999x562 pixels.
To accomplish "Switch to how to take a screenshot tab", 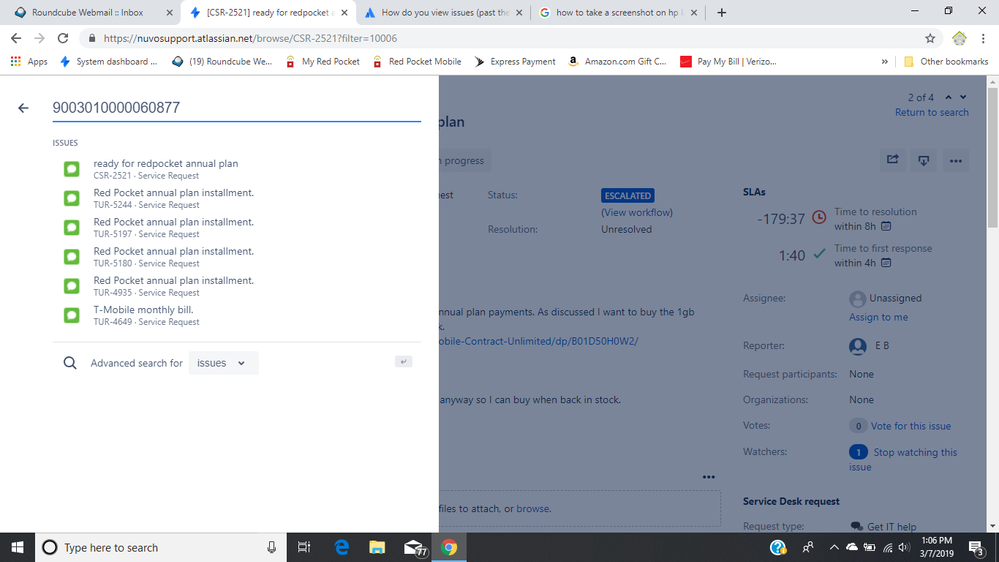I will [617, 12].
